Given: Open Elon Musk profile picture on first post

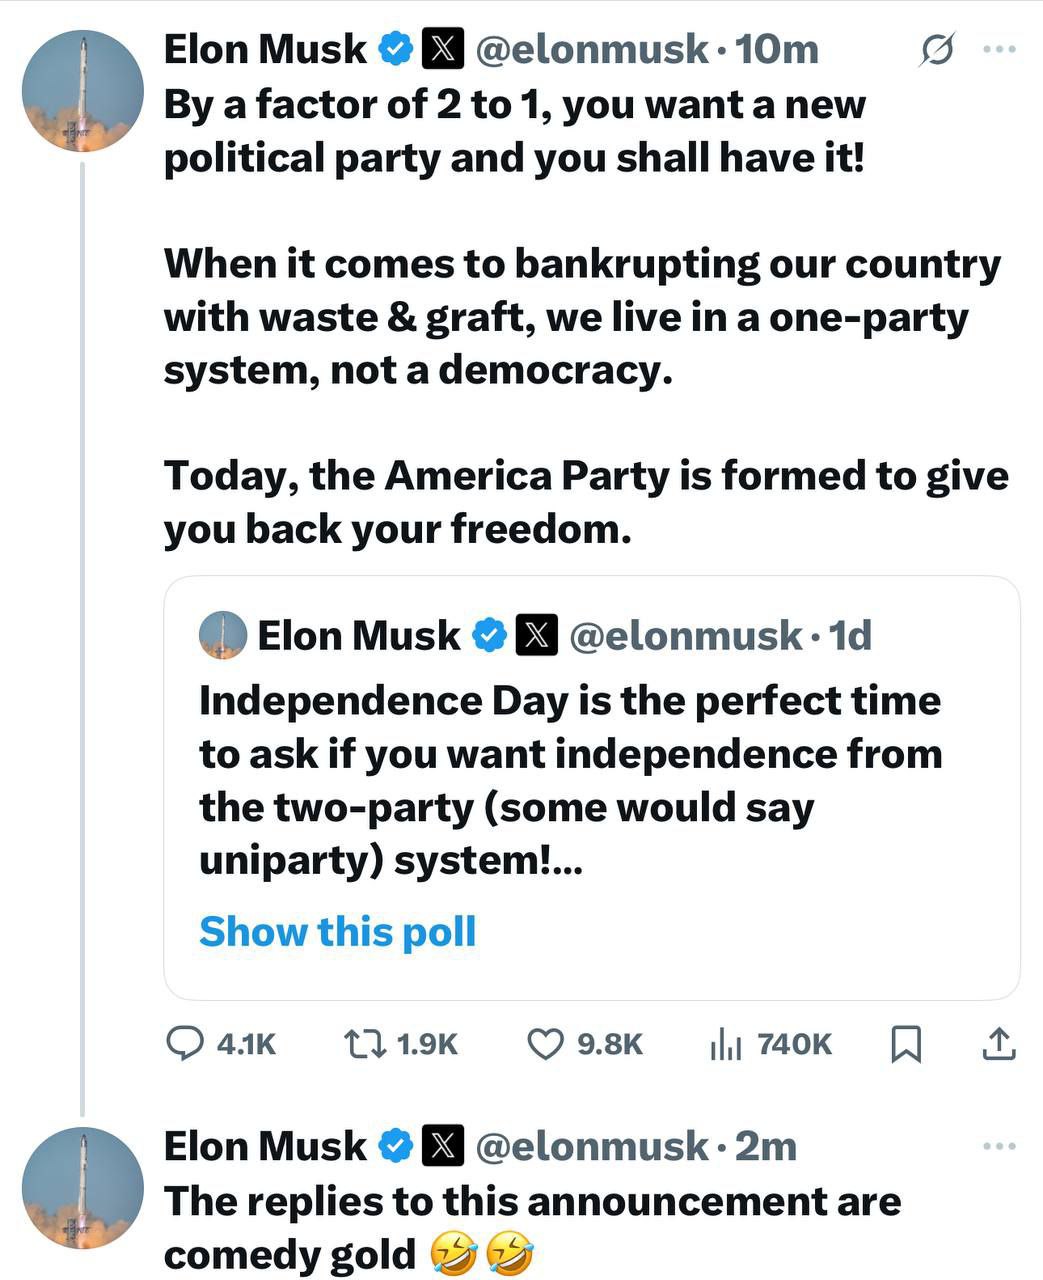Looking at the screenshot, I should (83, 91).
